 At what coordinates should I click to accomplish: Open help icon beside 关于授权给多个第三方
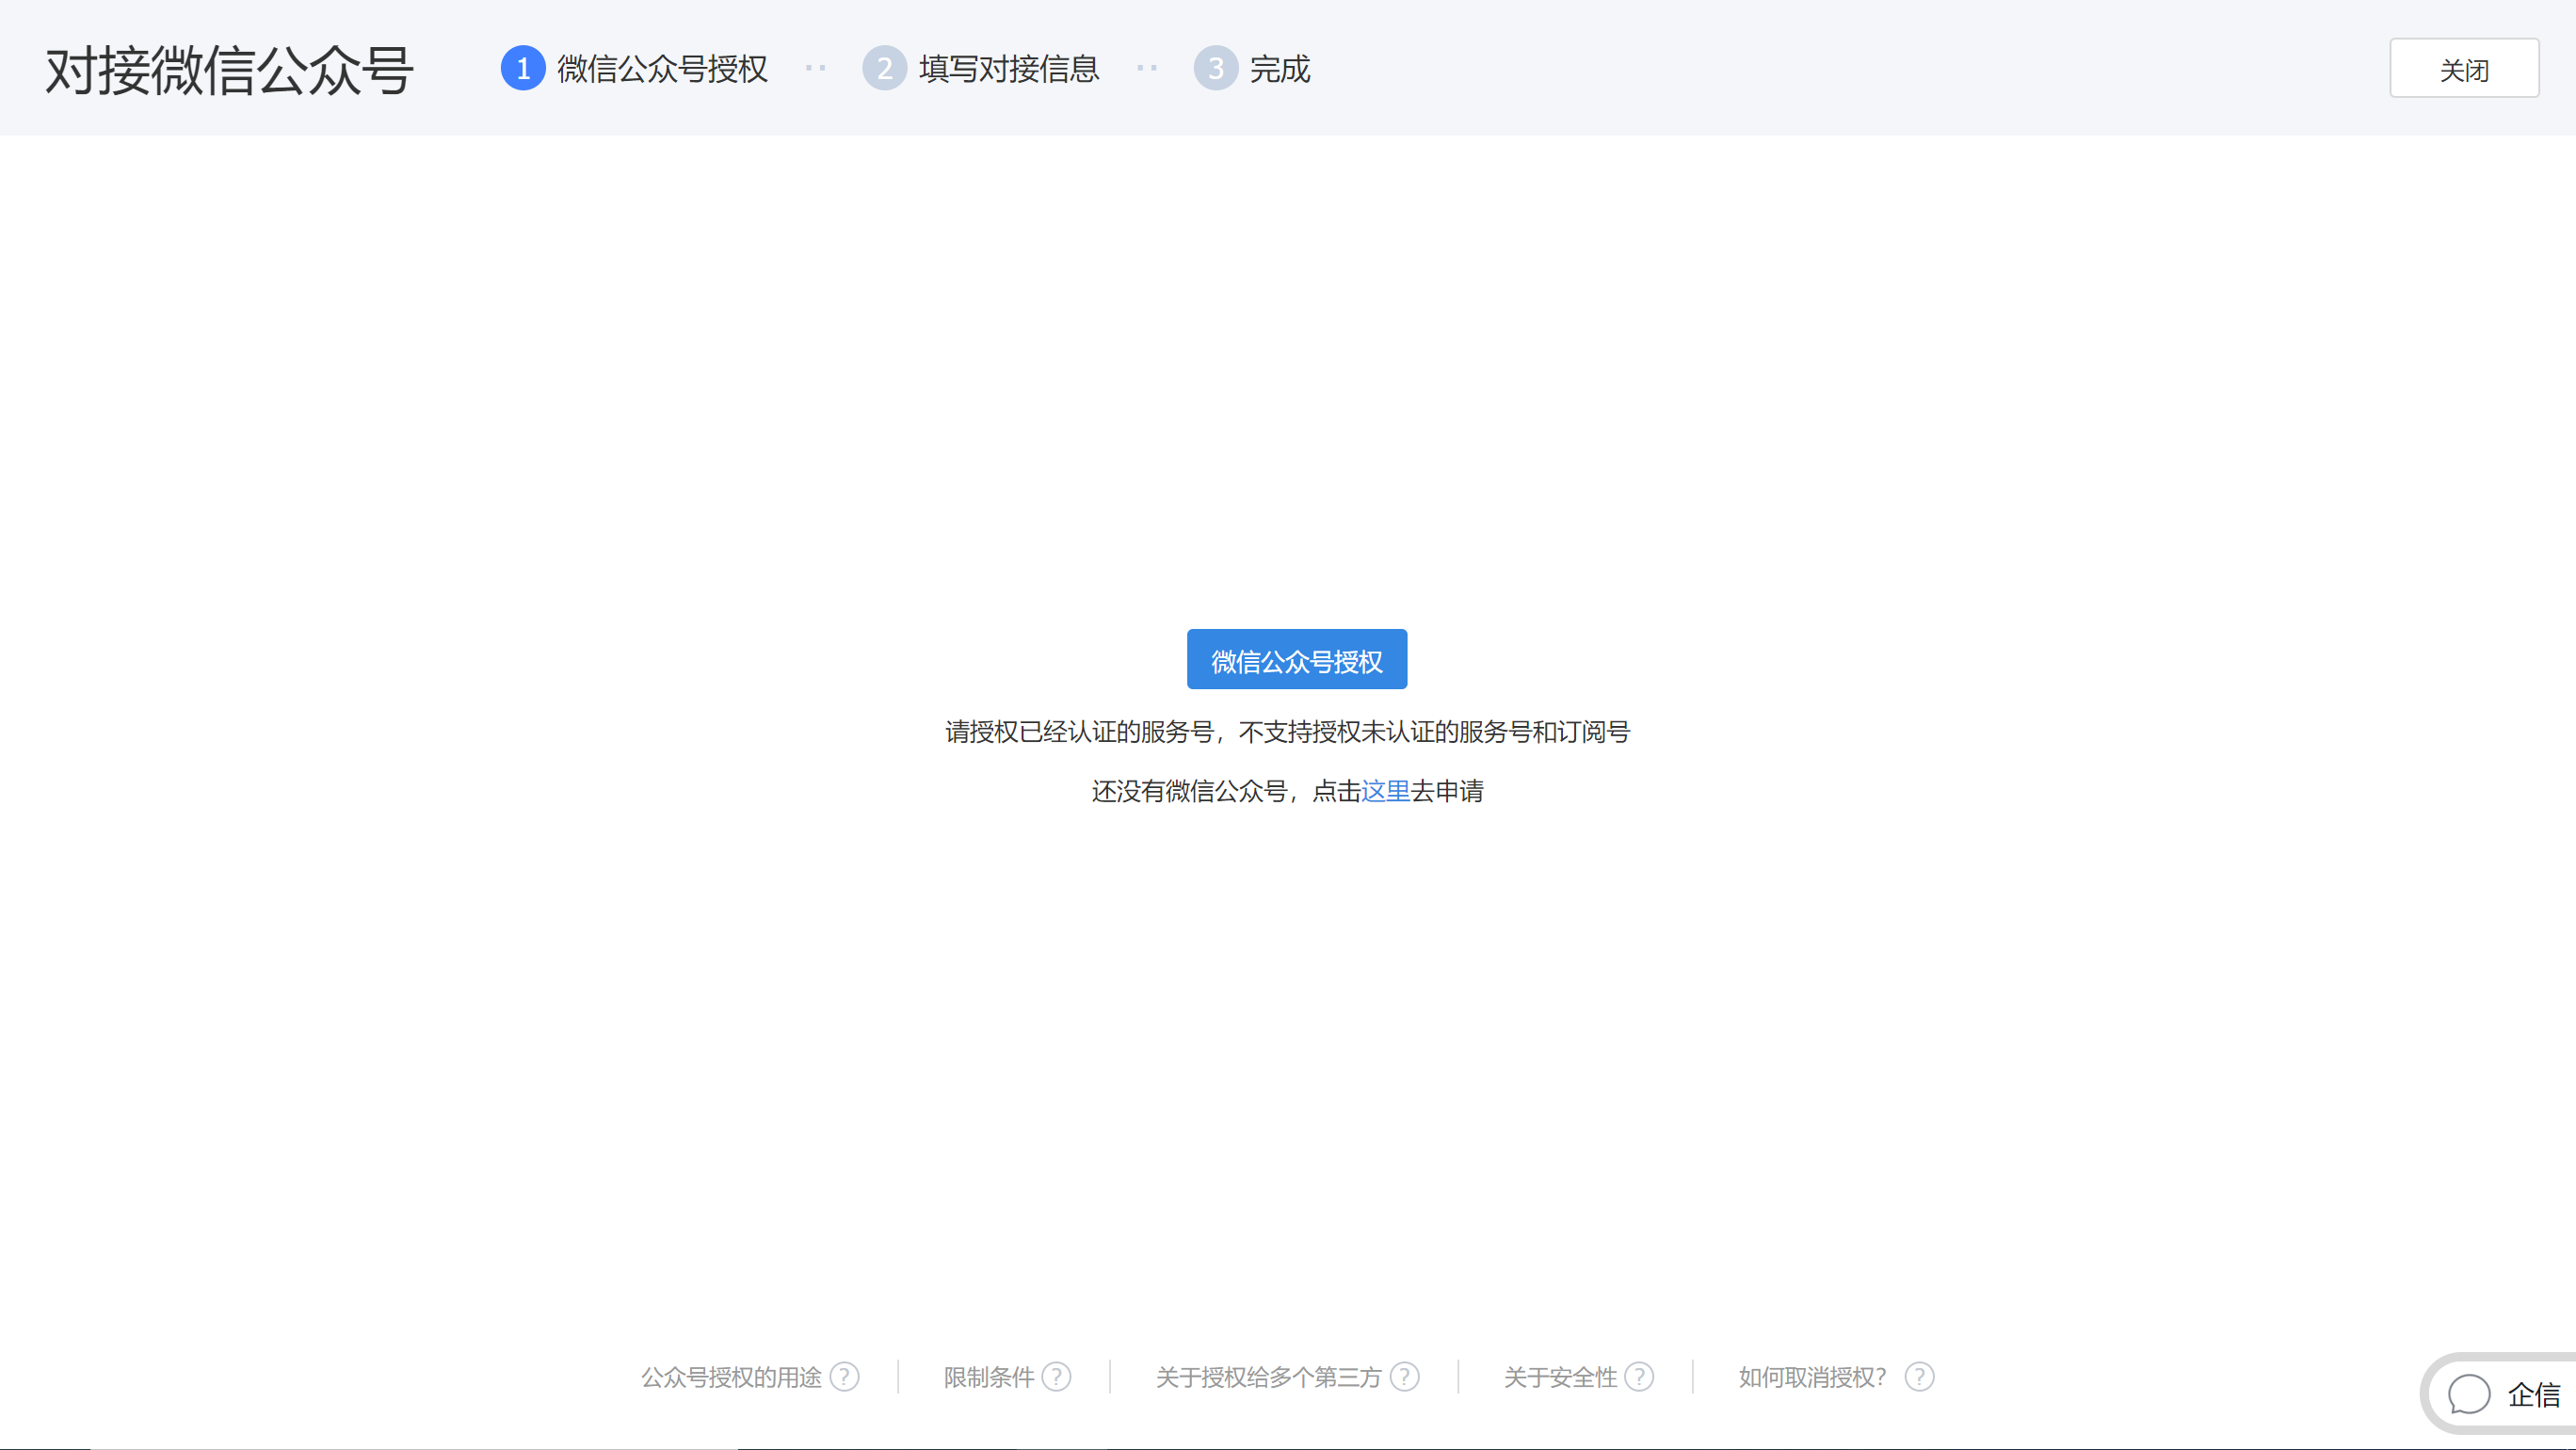click(x=1404, y=1377)
